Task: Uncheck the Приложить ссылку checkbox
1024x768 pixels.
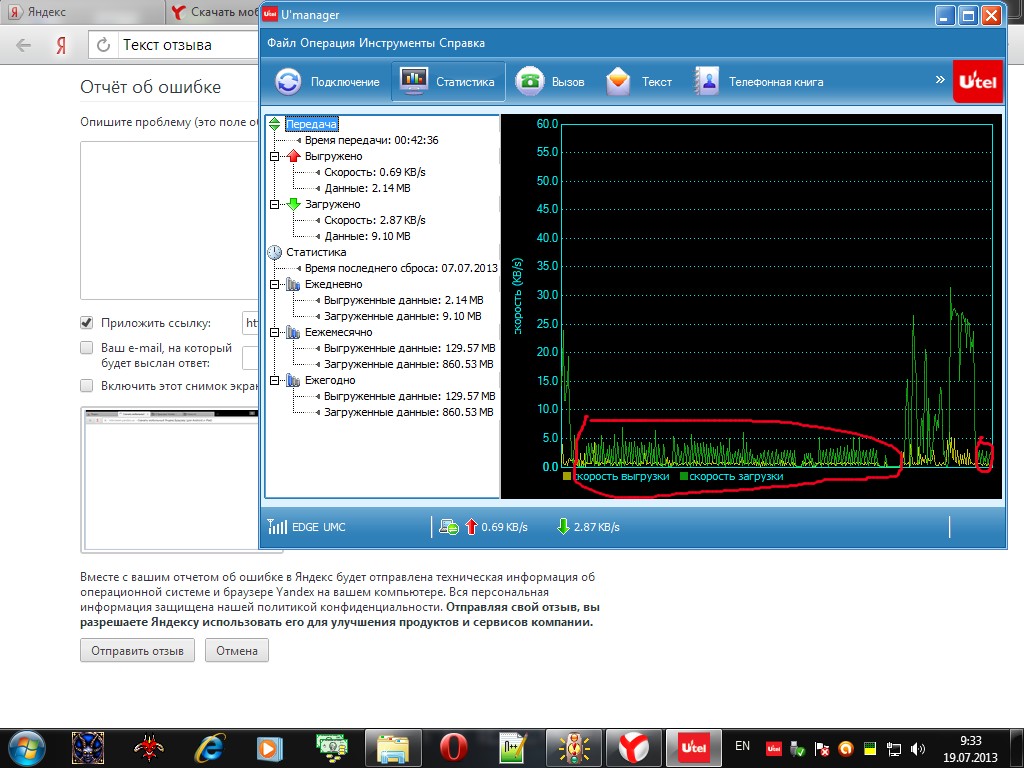Action: tap(87, 323)
